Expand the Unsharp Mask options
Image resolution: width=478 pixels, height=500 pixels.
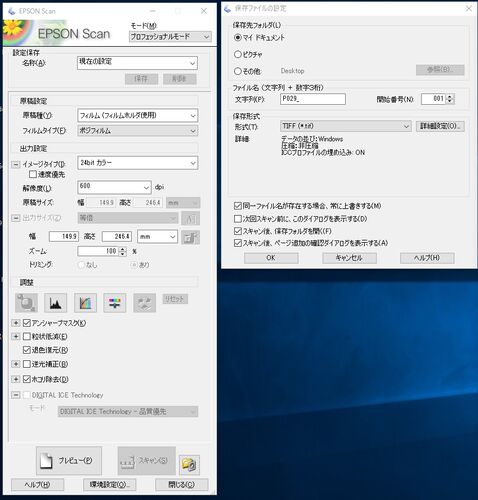pos(16,323)
